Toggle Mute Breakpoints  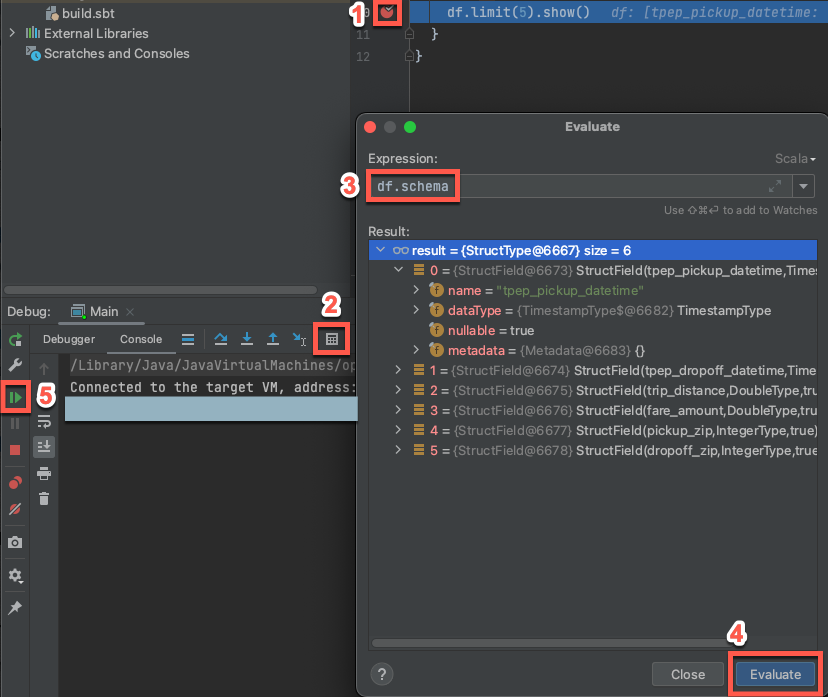coord(15,508)
